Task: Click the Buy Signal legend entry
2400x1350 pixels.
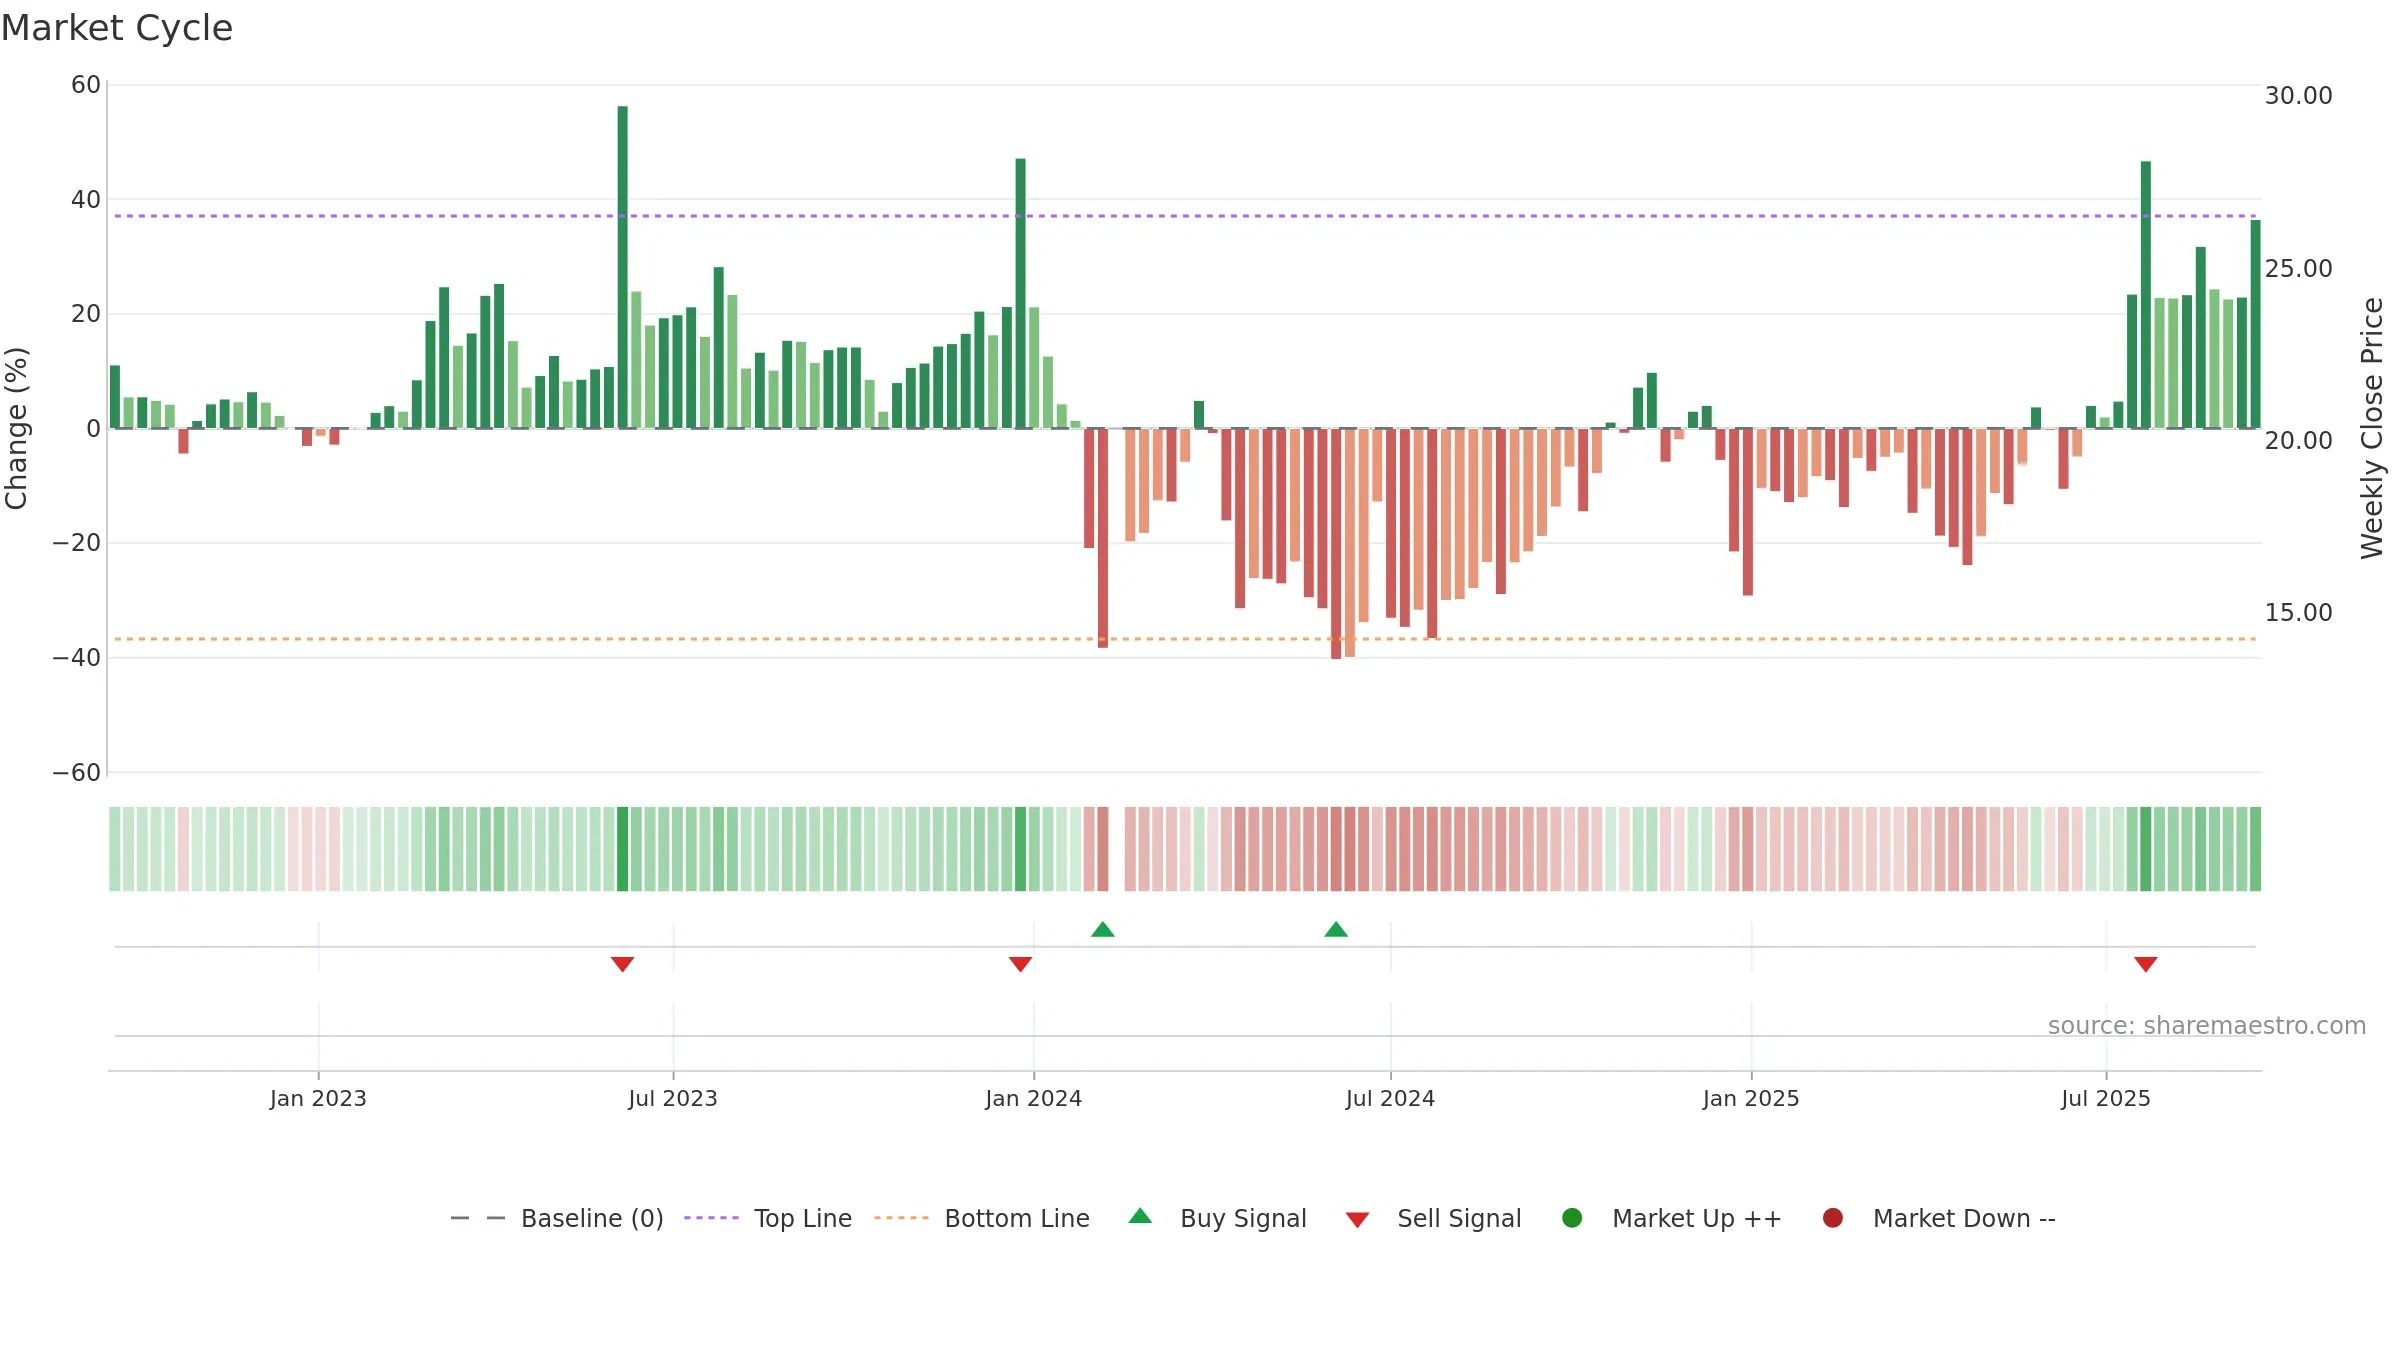Action: tap(1216, 1218)
